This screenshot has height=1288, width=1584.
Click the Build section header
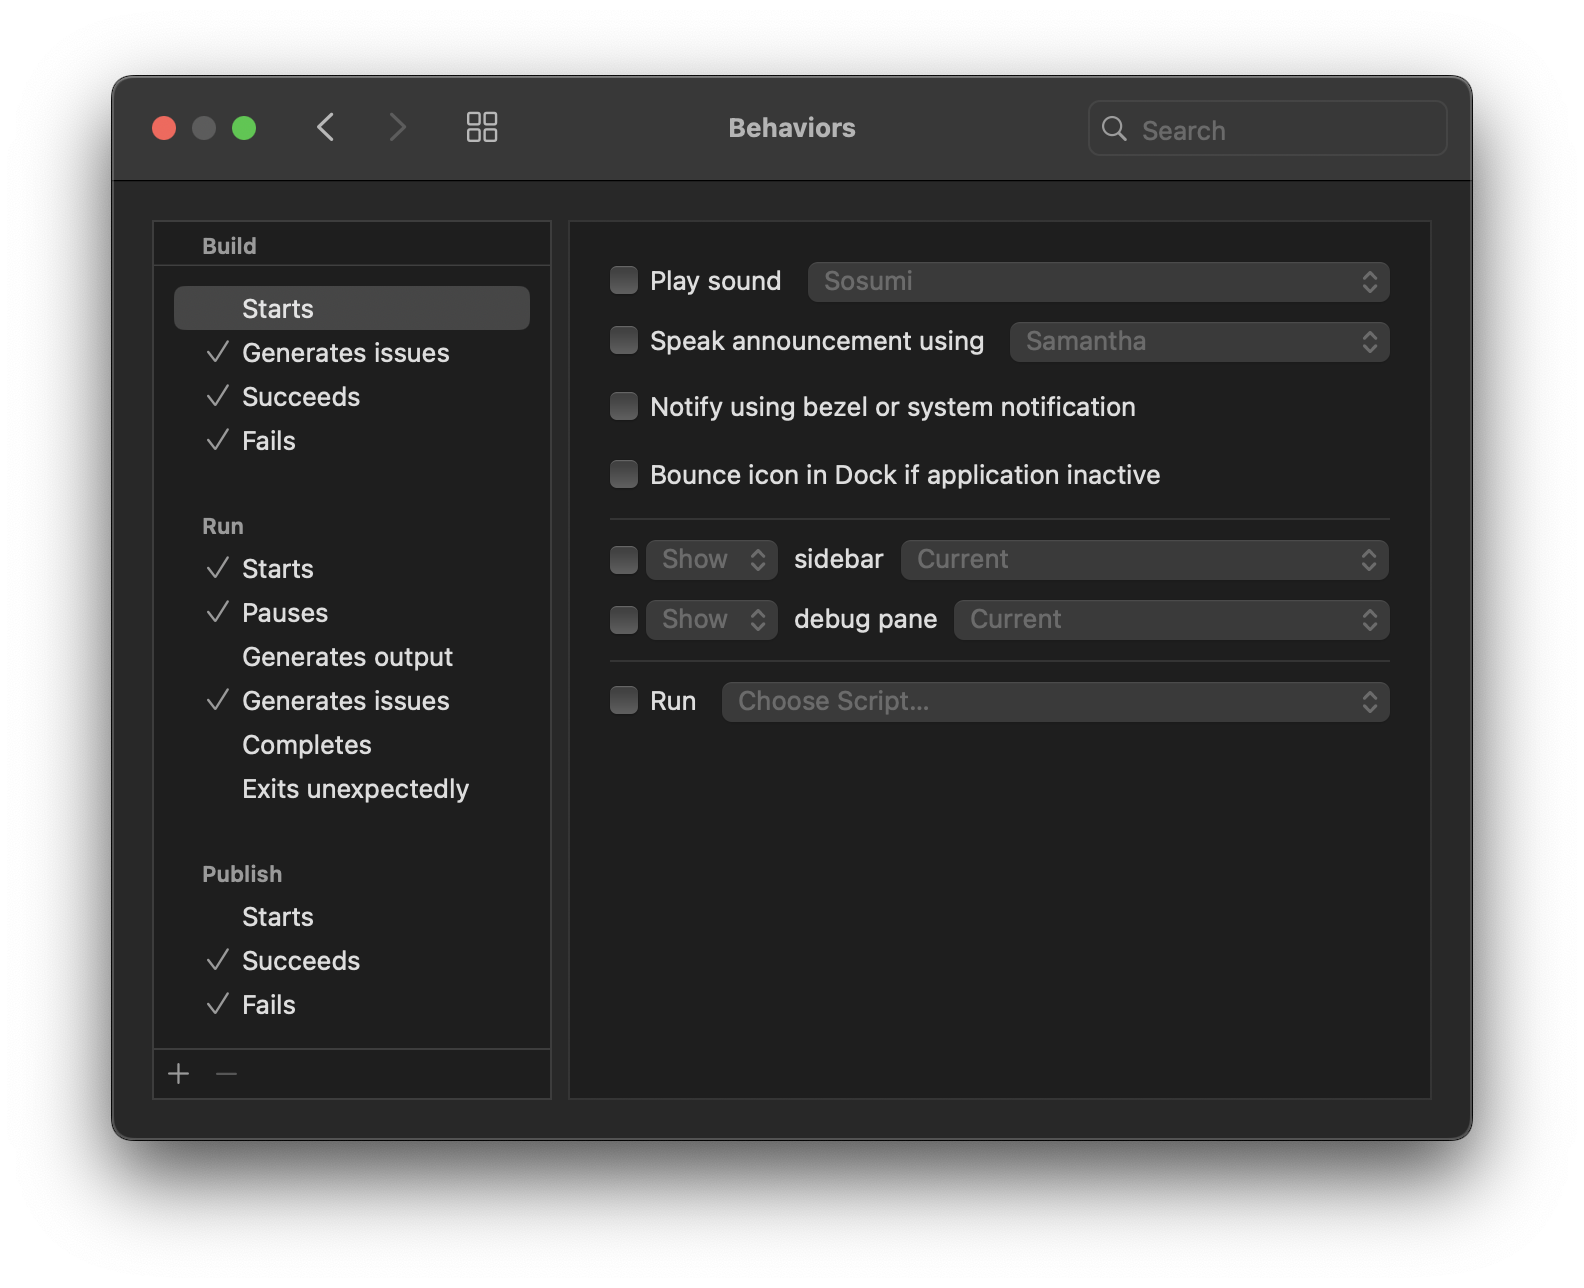click(229, 246)
